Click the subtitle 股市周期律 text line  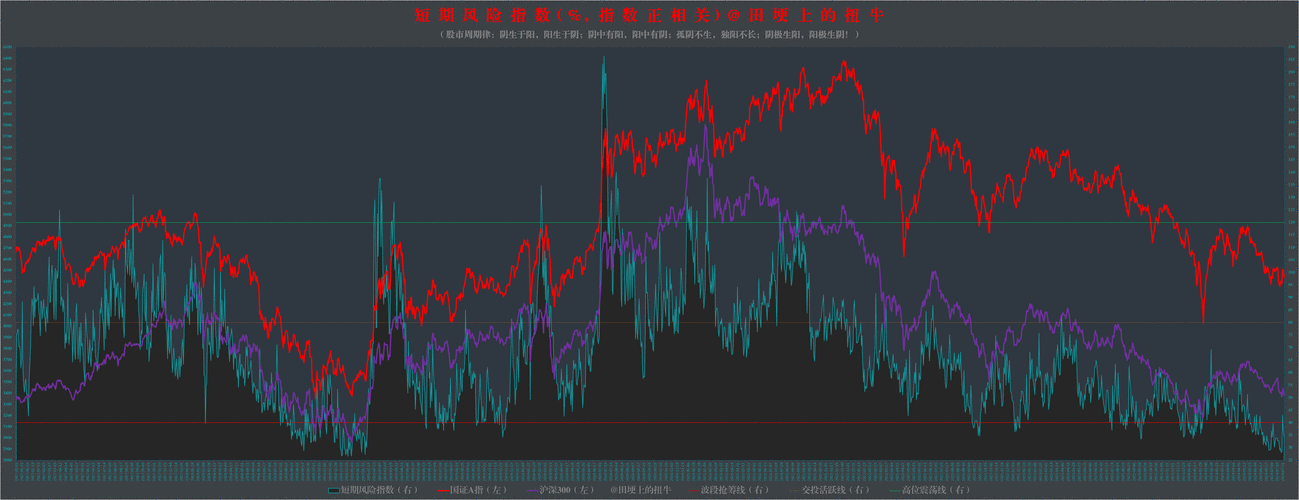point(649,34)
